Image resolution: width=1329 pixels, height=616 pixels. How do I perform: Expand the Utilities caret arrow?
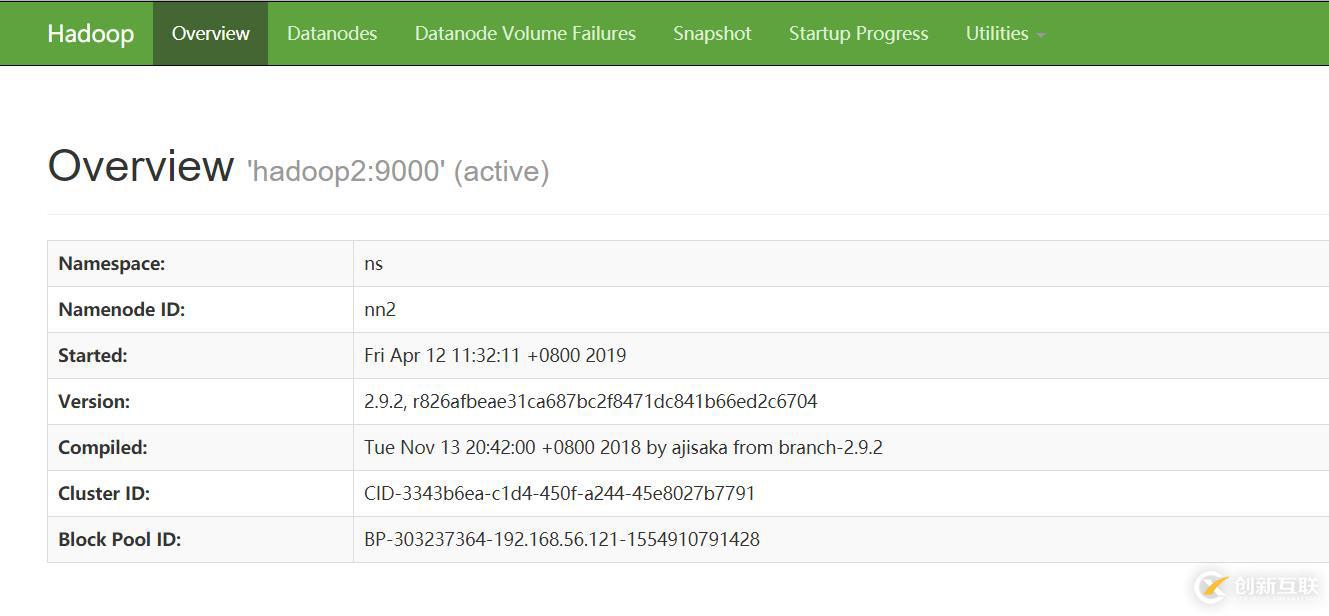pyautogui.click(x=1039, y=36)
